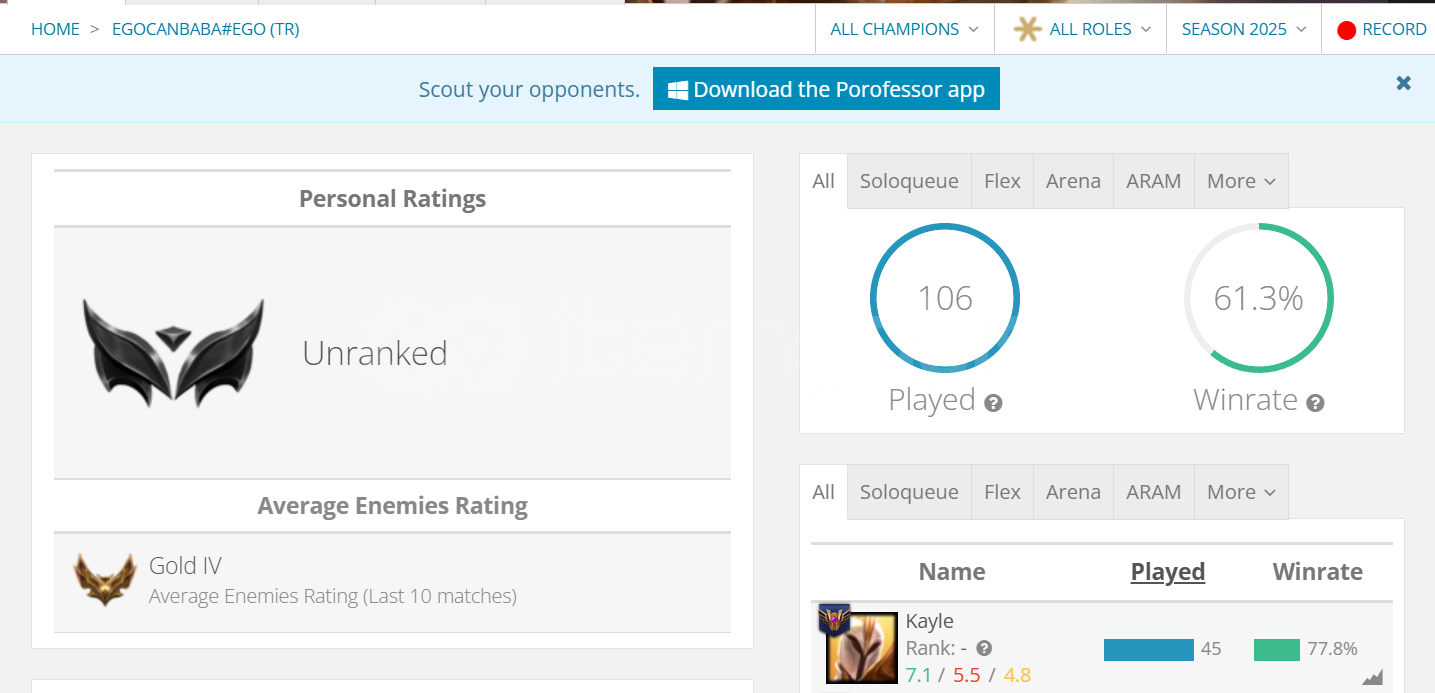Click Kayle's 45 games played value
The image size is (1435, 693).
[x=1211, y=649]
